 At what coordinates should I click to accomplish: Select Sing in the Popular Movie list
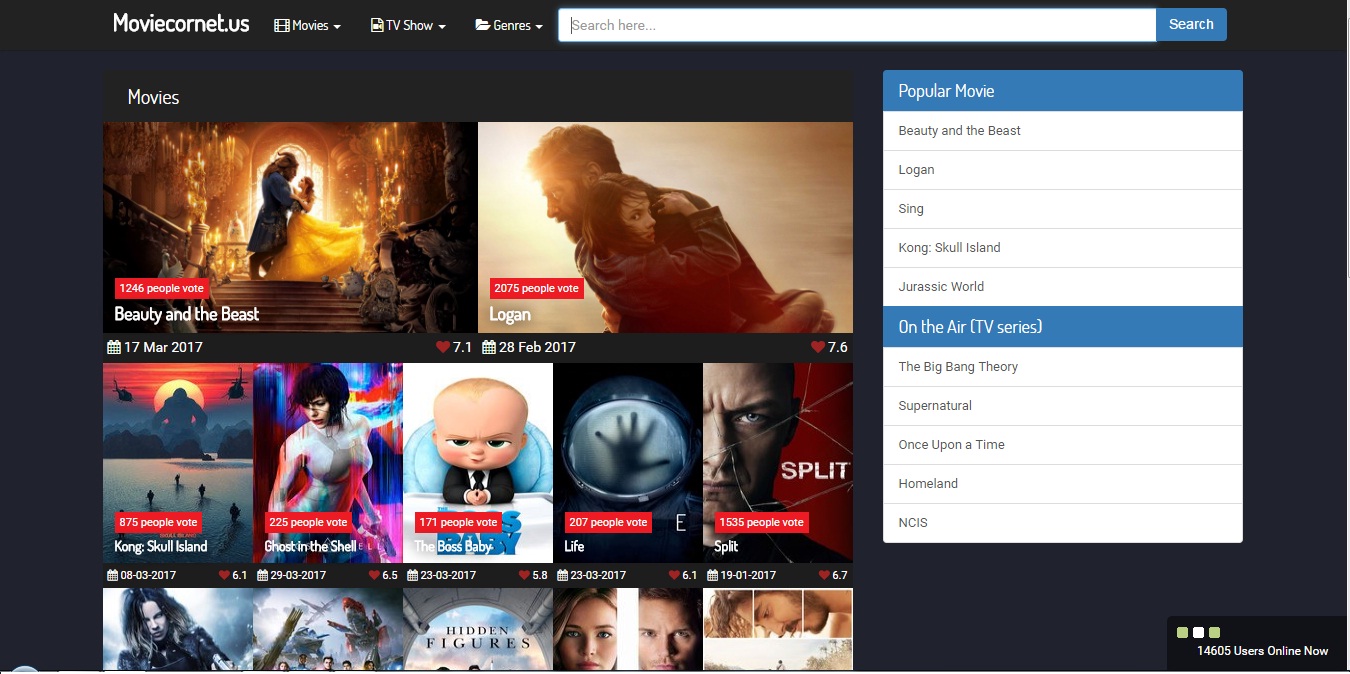point(1063,209)
